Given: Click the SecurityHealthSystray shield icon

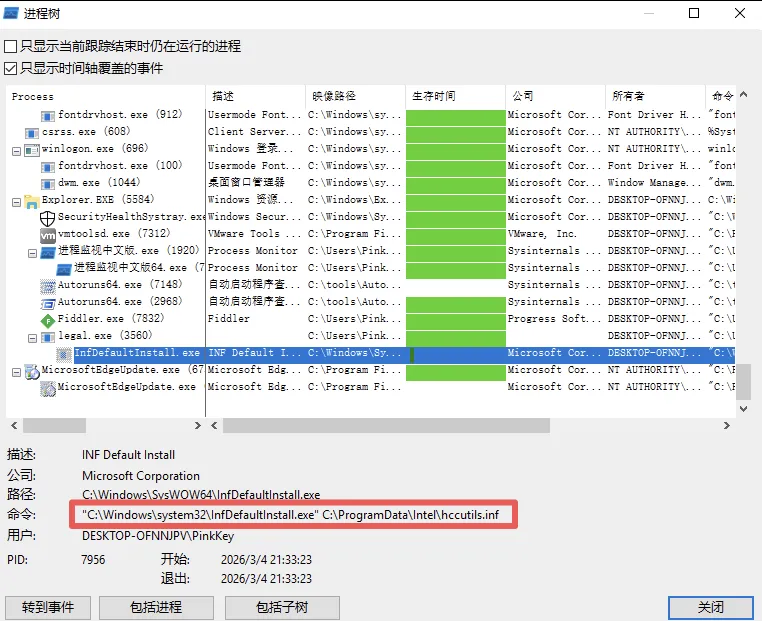Looking at the screenshot, I should click(x=48, y=218).
